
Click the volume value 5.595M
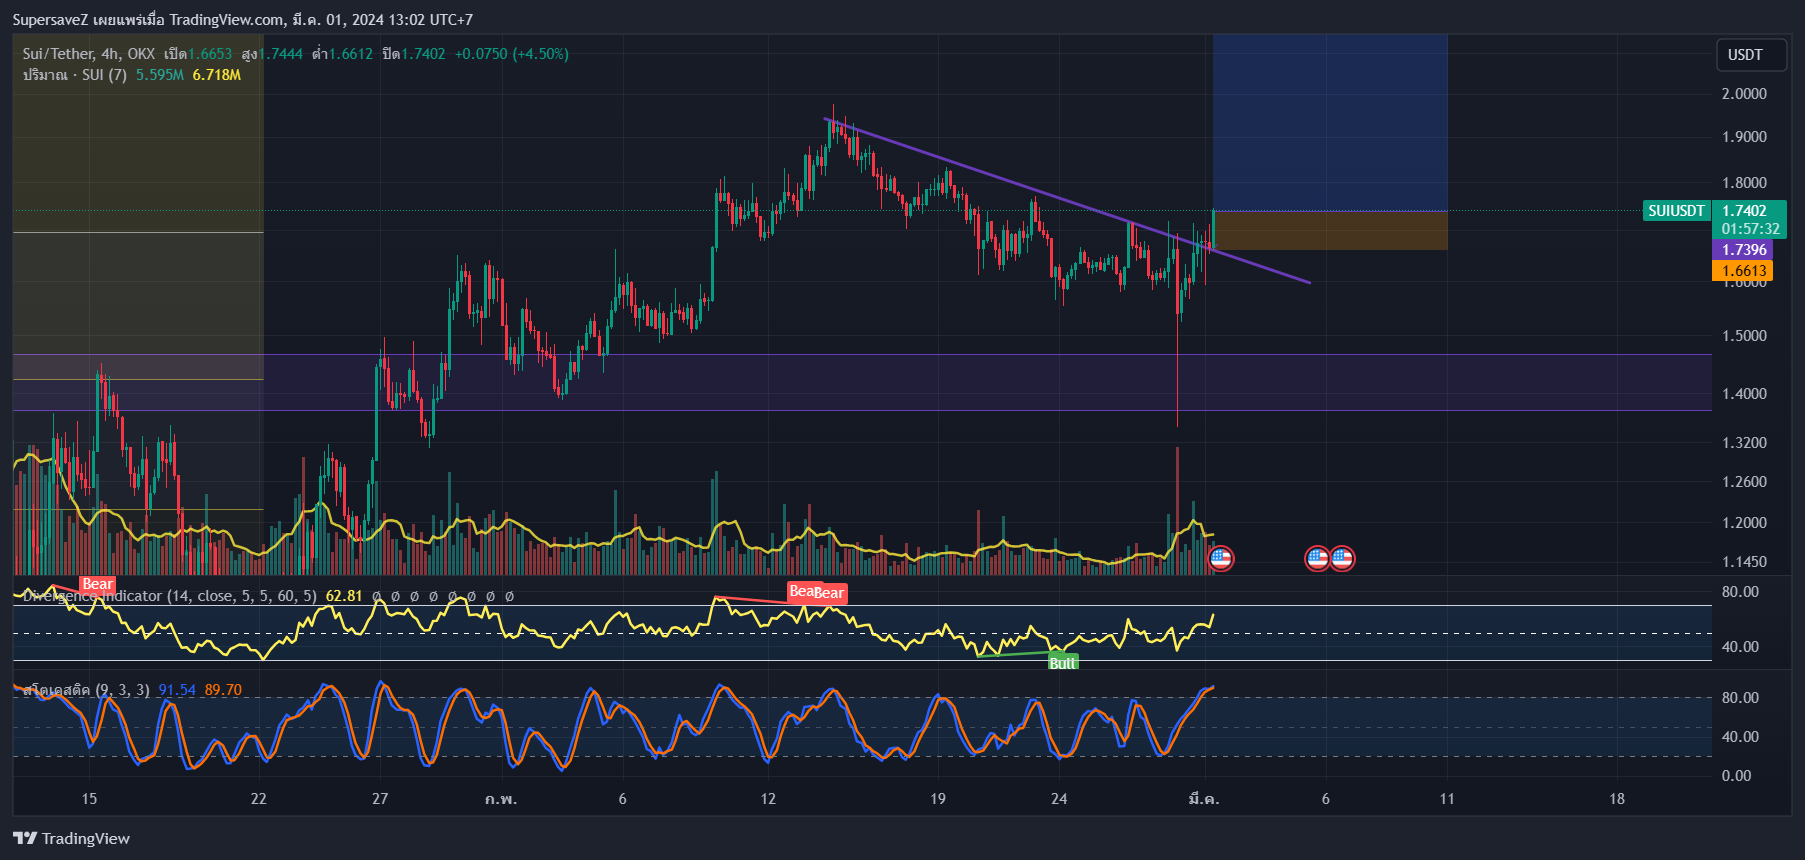click(160, 75)
